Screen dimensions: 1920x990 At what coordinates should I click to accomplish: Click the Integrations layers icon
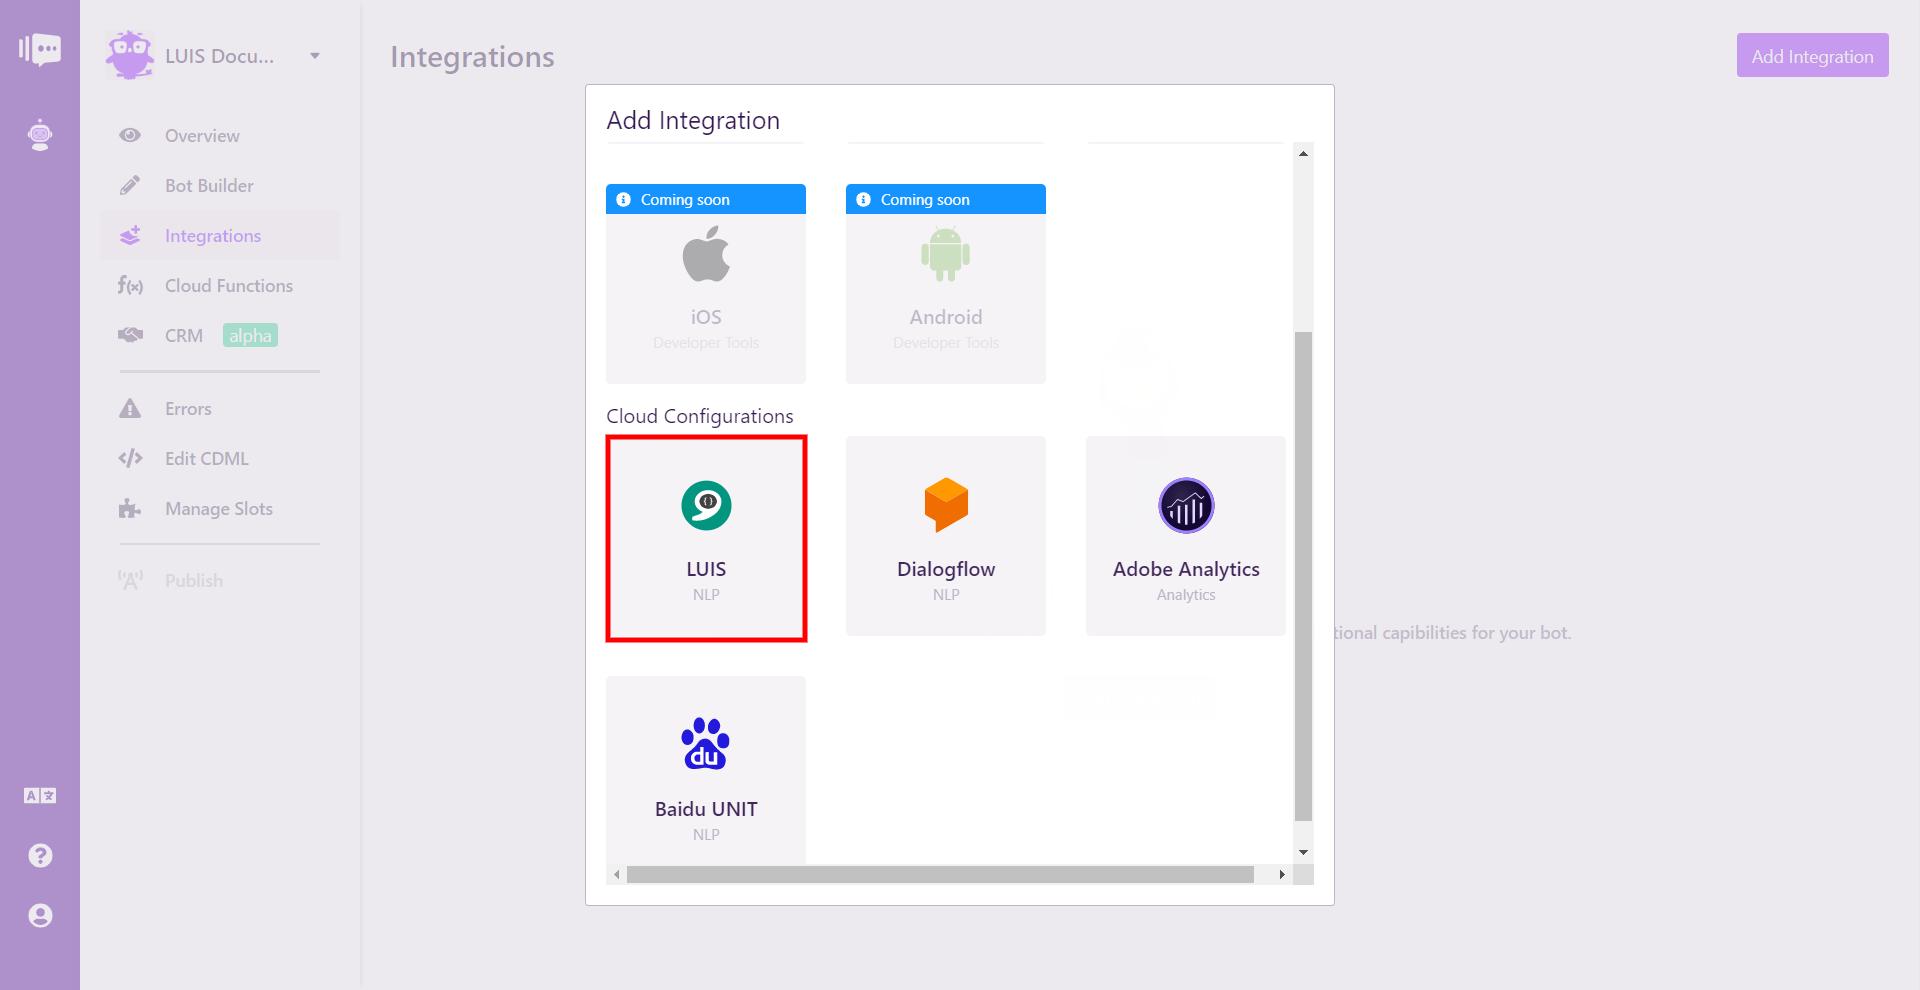(130, 235)
